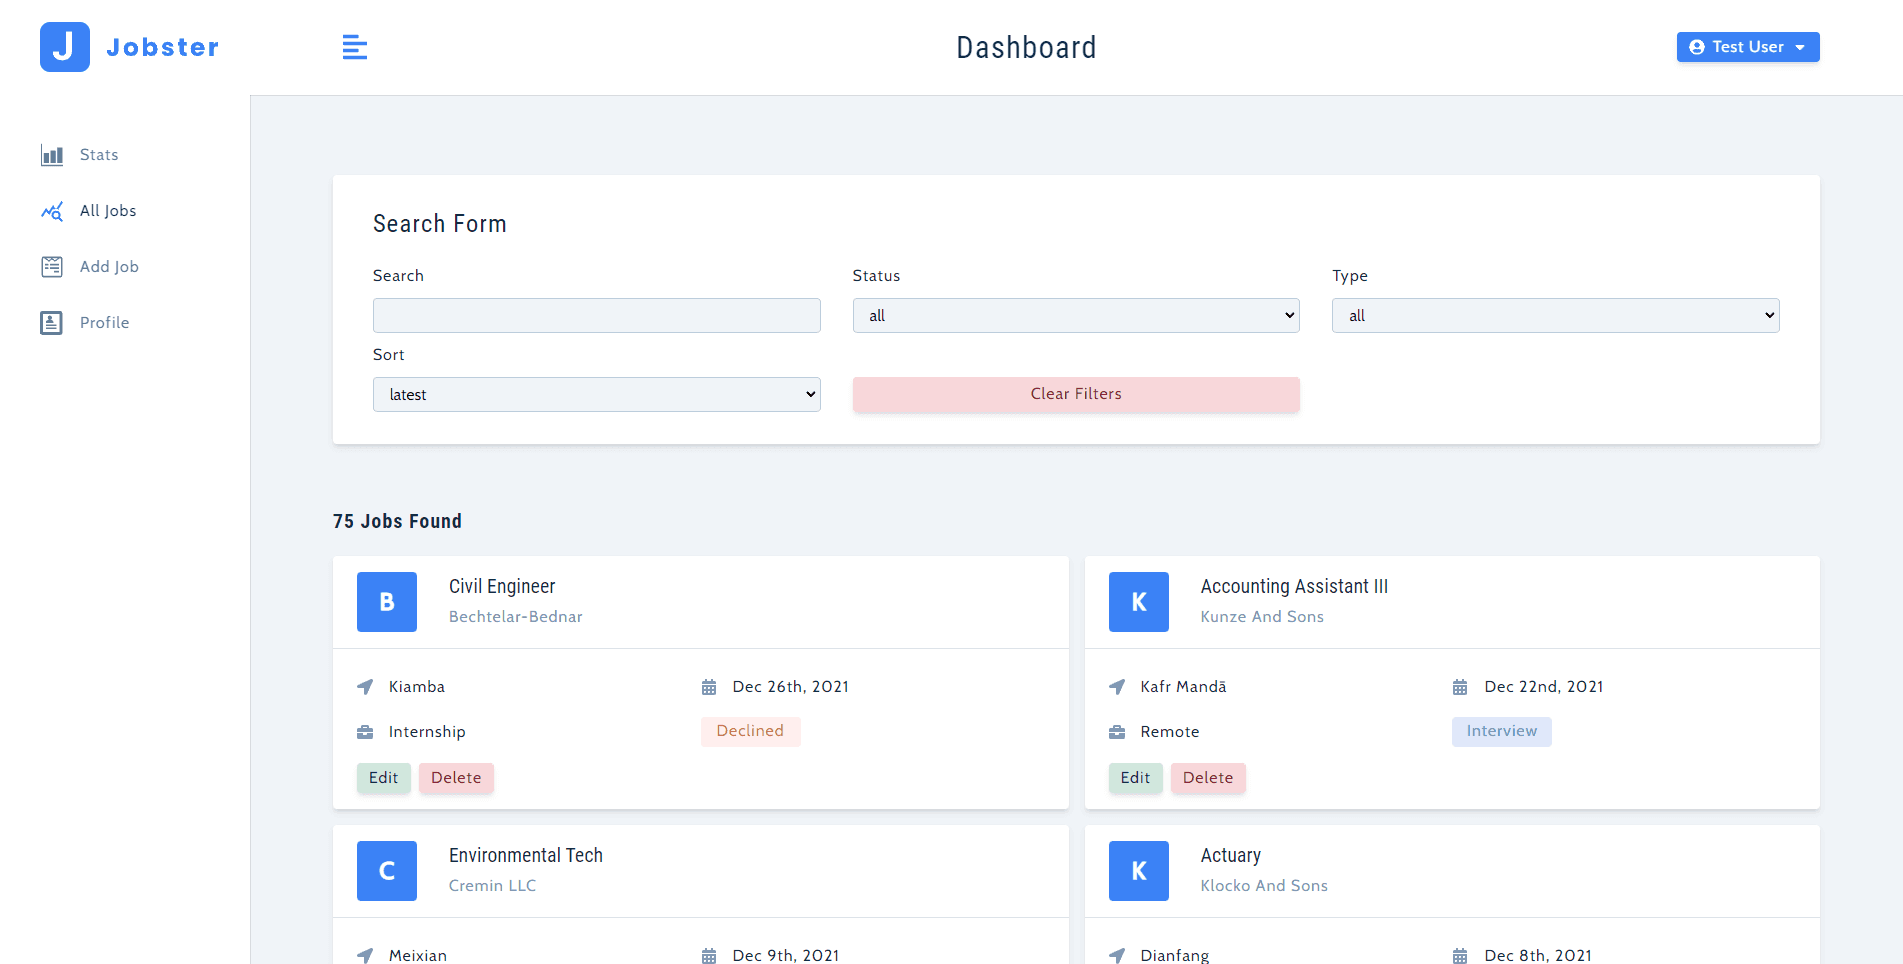Delete the Civil Engineer job

[456, 778]
